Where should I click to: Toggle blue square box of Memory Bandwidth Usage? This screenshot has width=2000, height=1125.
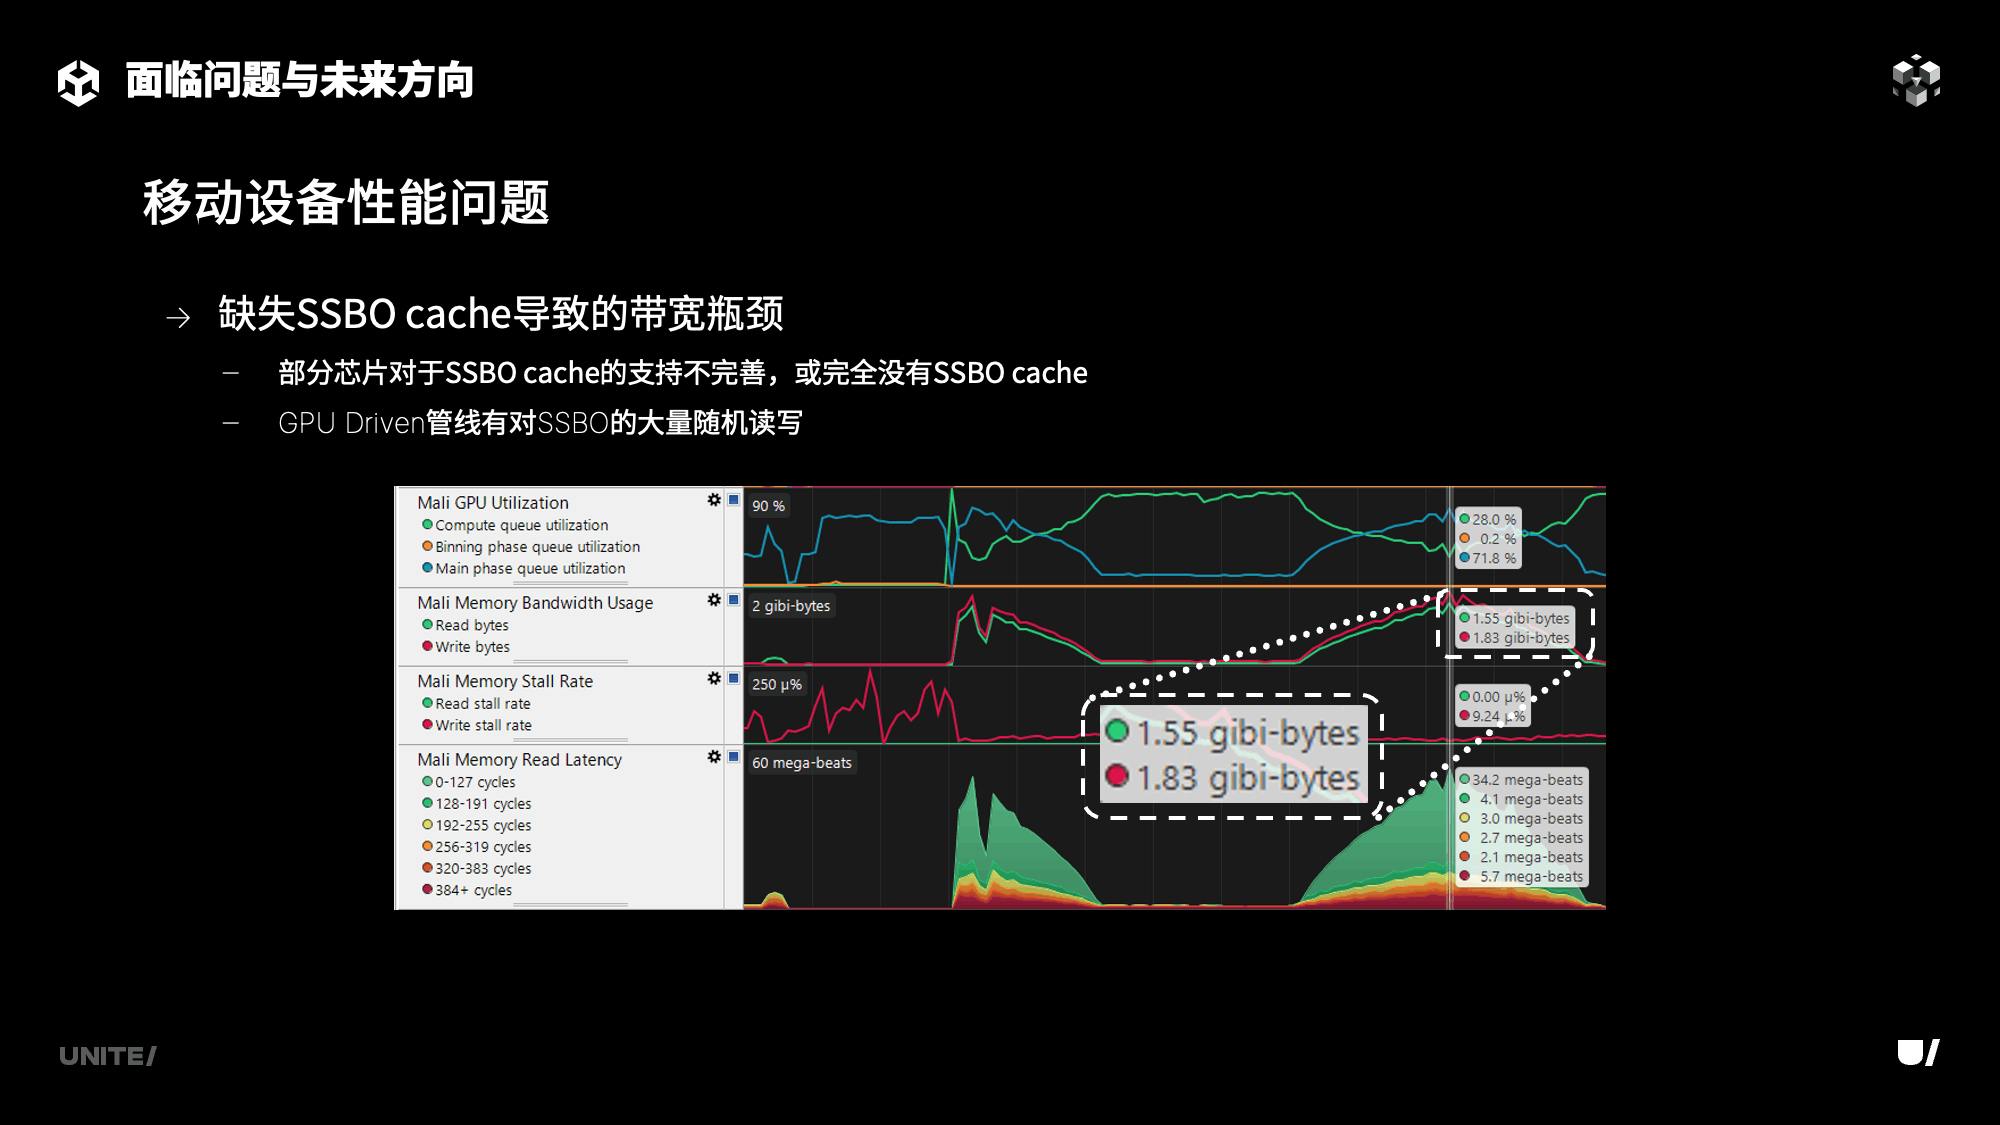coord(734,600)
